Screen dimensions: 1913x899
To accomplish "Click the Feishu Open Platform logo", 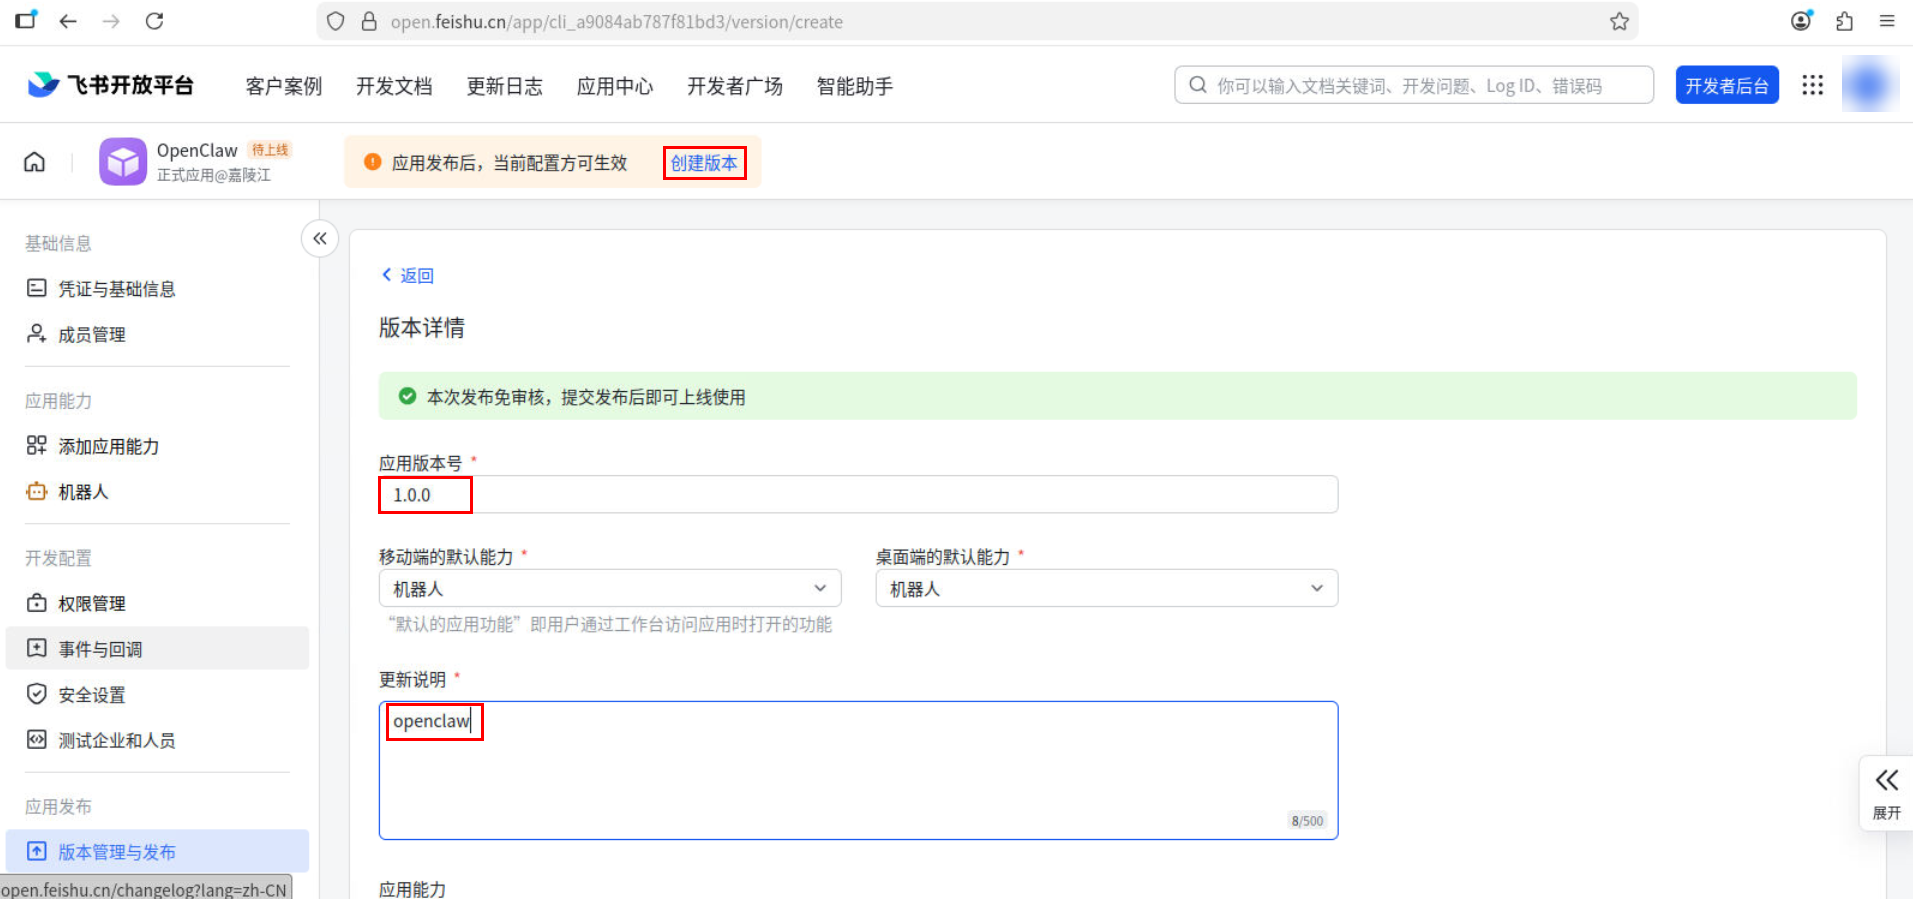I will tap(110, 85).
